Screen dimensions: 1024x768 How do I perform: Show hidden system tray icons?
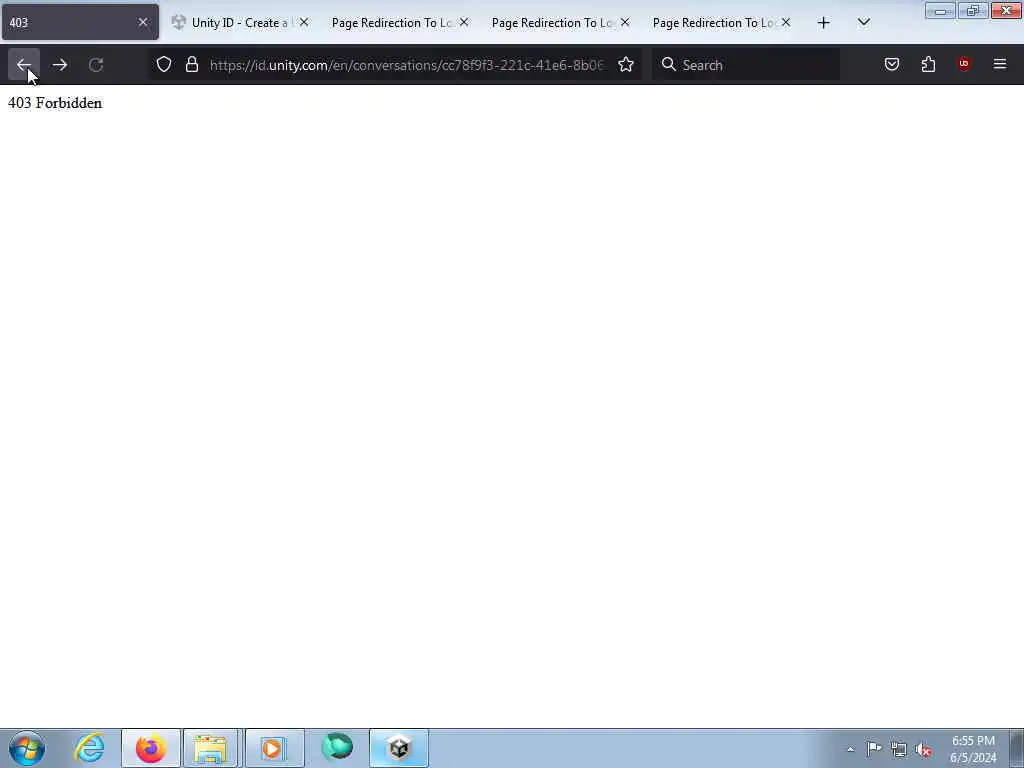850,749
